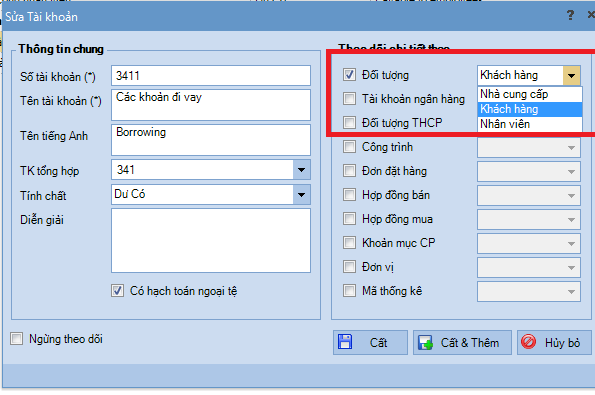This screenshot has height=395, width=595.
Task: Enable the Khoản mục CP checkbox
Action: tap(349, 242)
